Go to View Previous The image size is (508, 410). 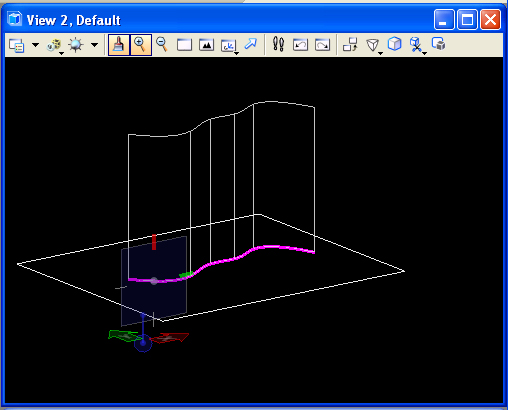click(300, 45)
